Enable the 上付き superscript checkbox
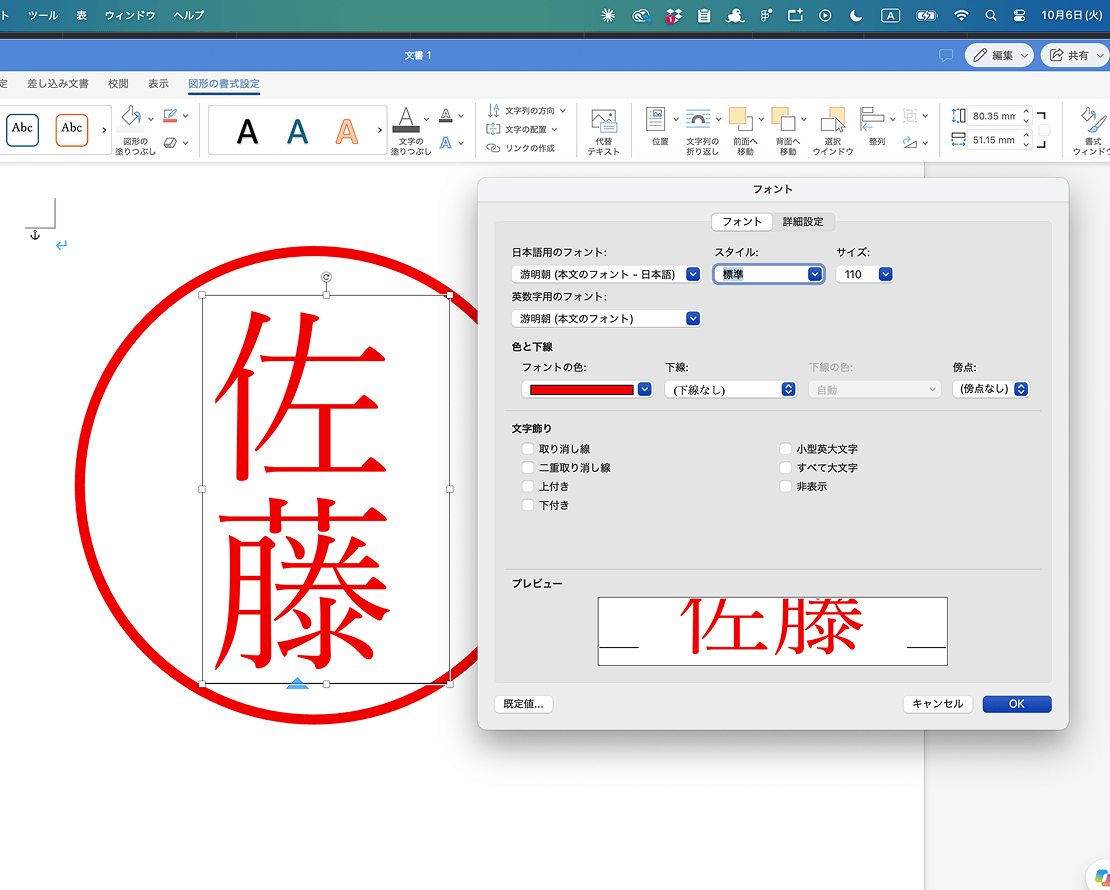The height and width of the screenshot is (890, 1110). click(527, 486)
